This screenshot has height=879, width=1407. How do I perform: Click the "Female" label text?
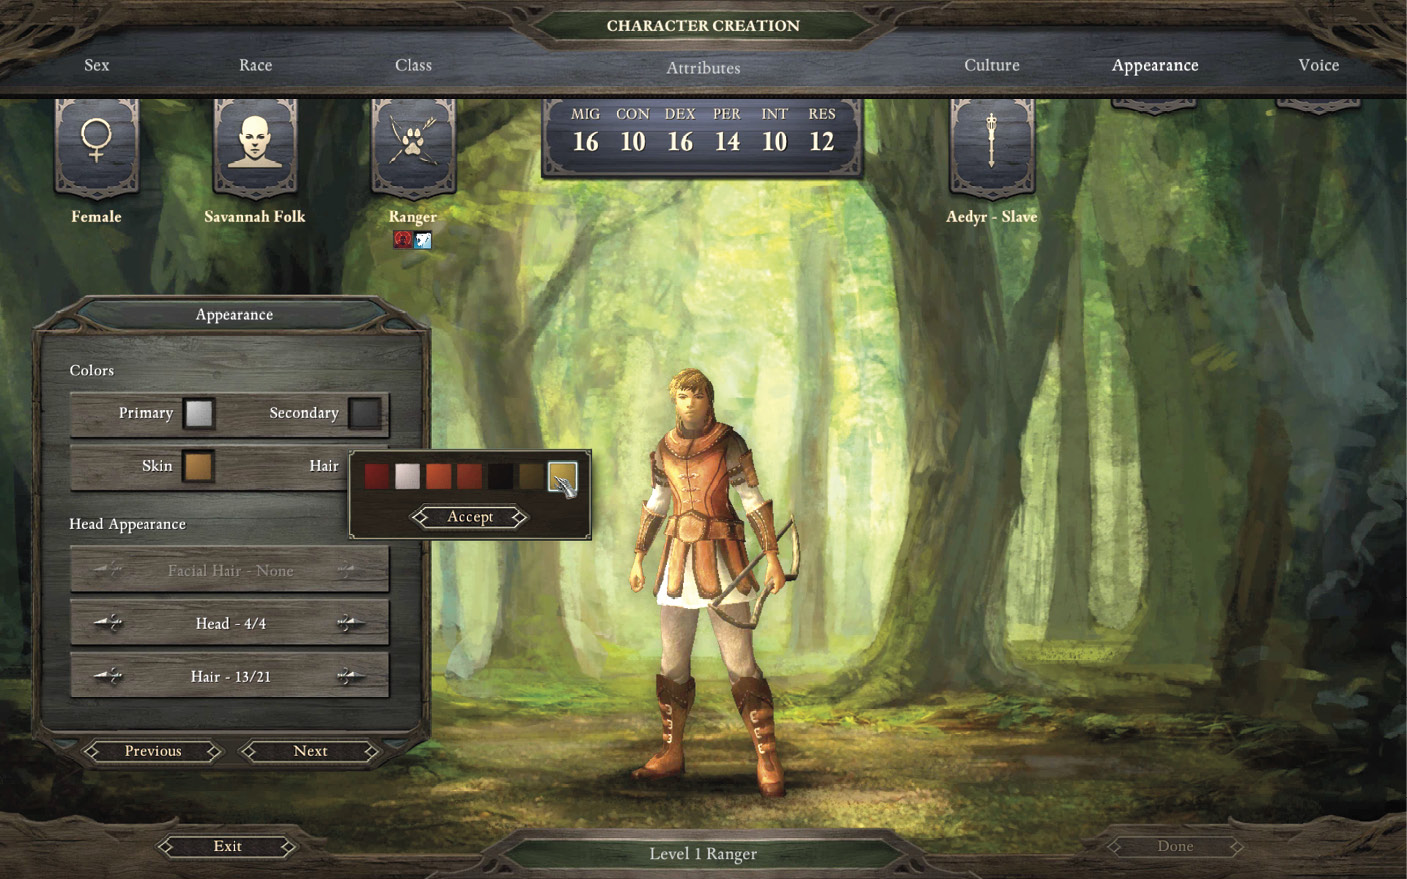[96, 216]
